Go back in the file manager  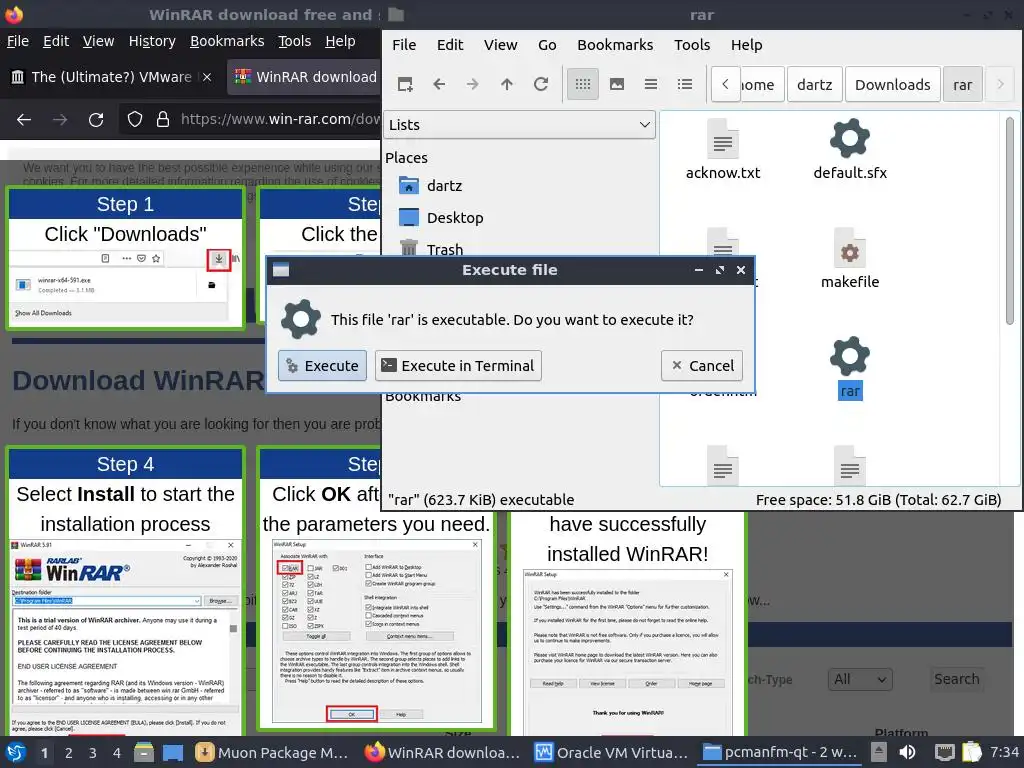click(x=439, y=84)
